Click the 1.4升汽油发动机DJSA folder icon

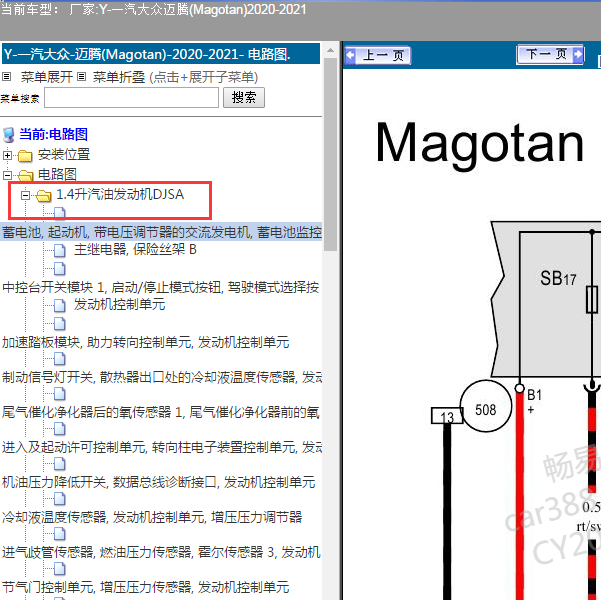44,196
